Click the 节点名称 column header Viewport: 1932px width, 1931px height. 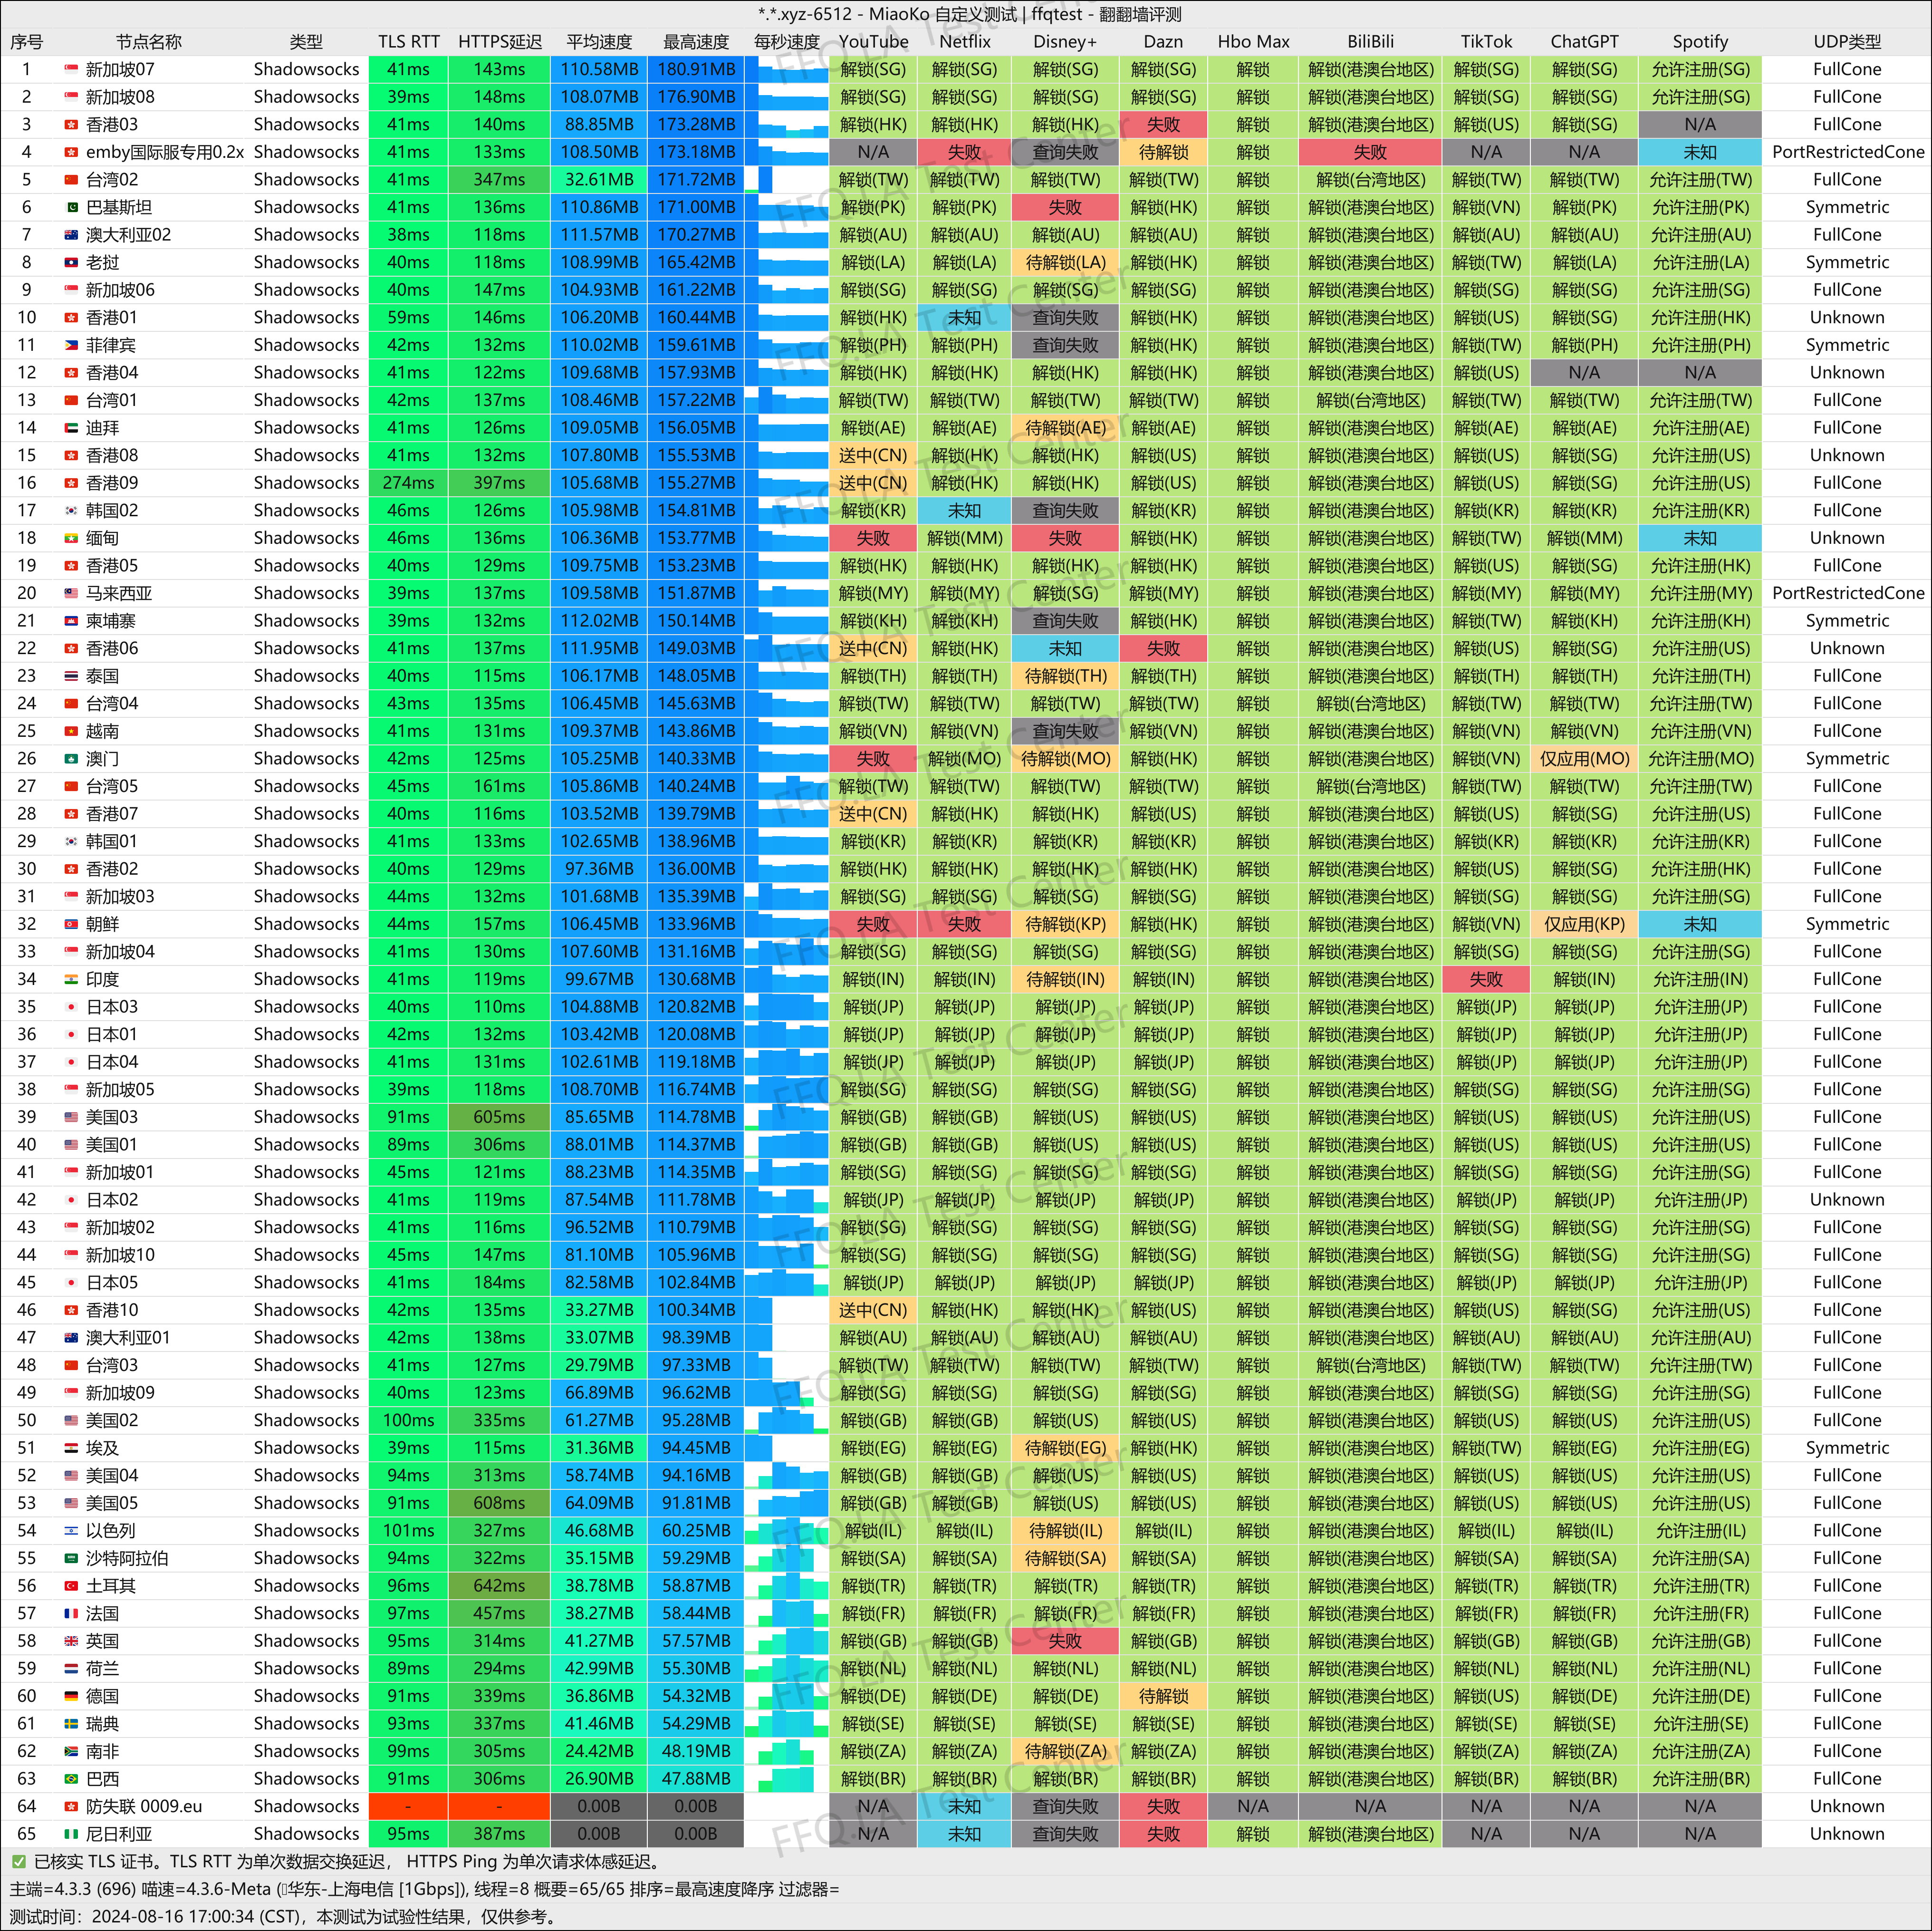[149, 42]
